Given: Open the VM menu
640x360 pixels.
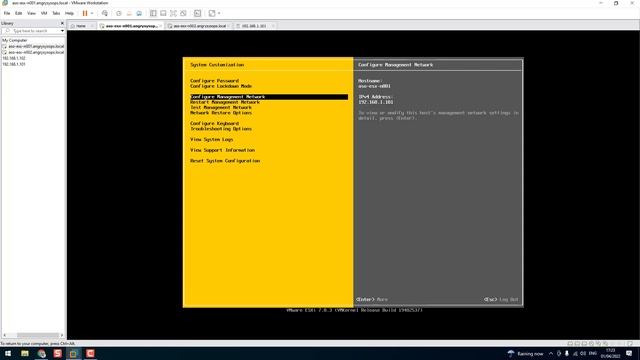Looking at the screenshot, I should click(44, 13).
